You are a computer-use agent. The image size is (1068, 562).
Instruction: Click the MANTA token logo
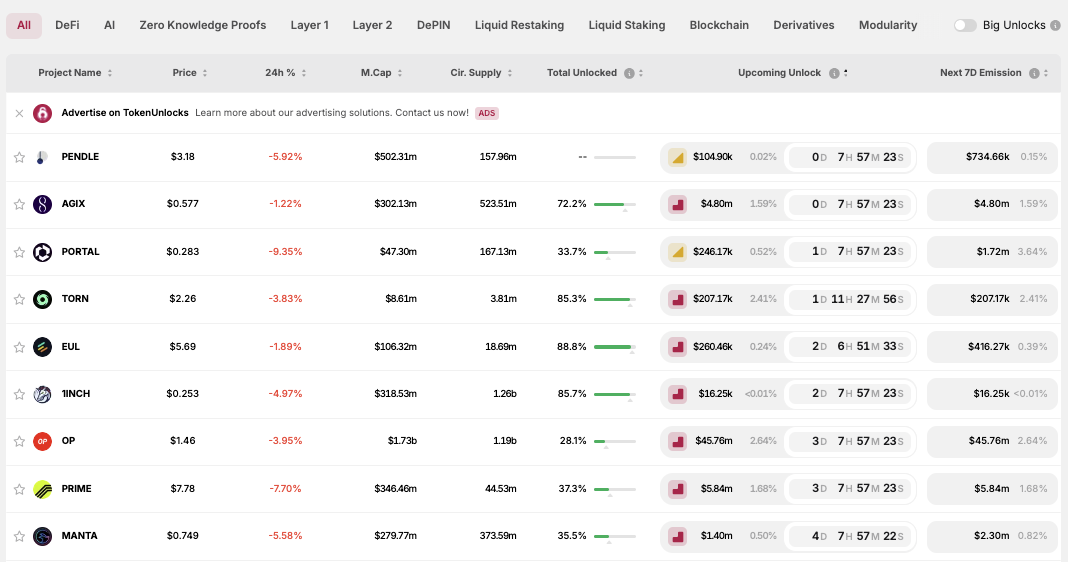click(x=42, y=536)
